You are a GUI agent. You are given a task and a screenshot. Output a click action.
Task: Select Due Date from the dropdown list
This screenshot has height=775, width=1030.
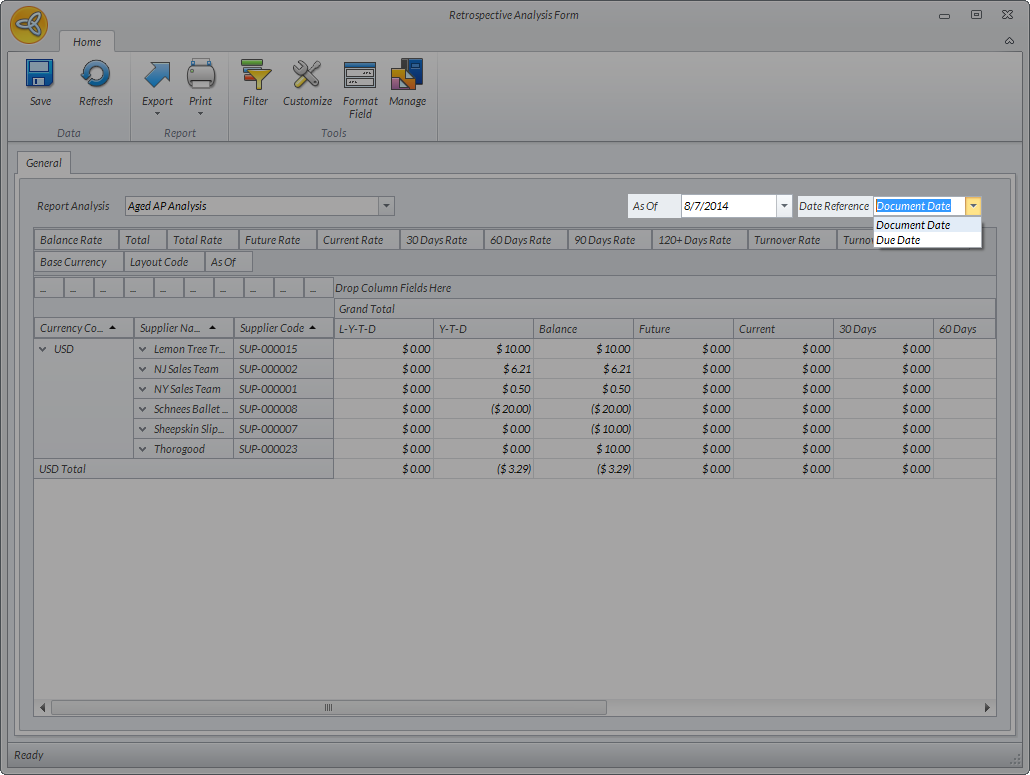point(898,240)
